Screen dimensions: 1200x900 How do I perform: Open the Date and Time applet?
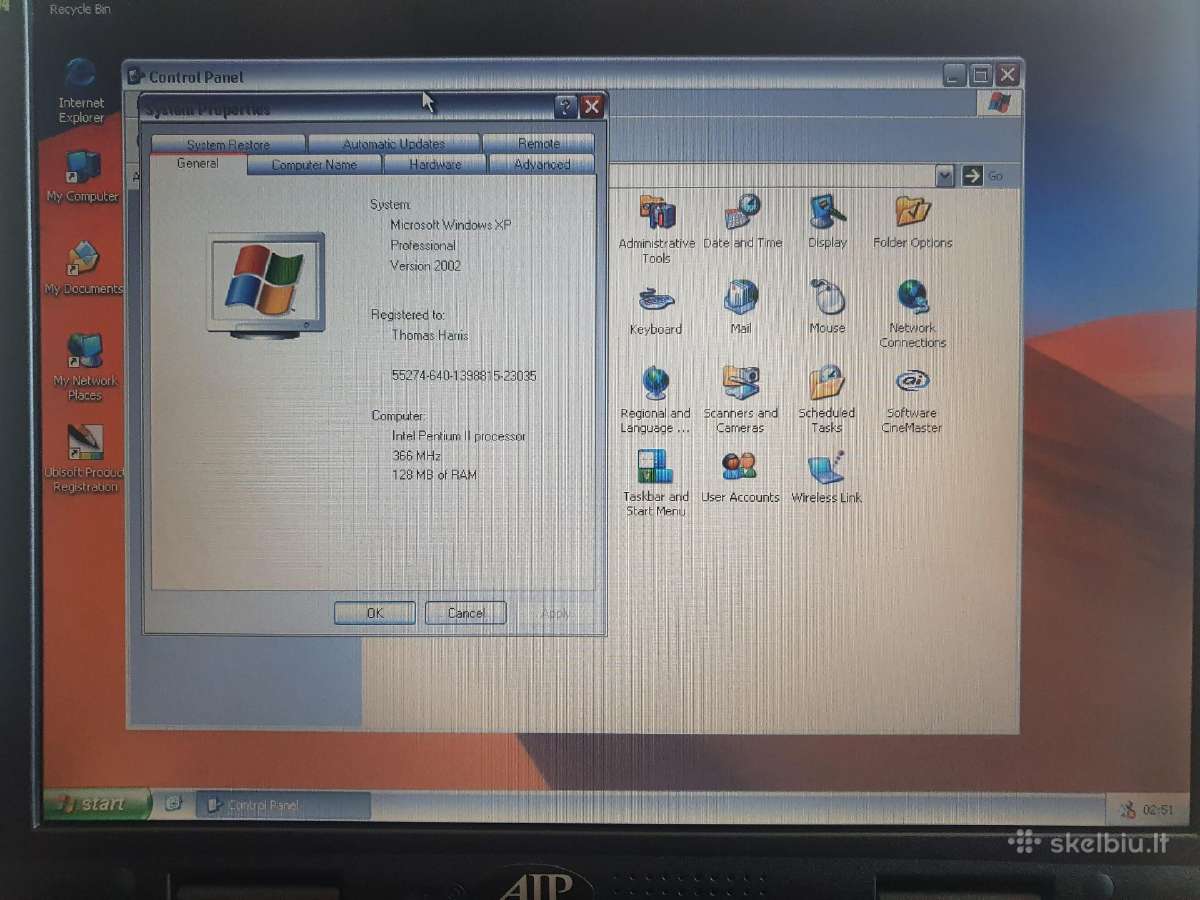[x=742, y=222]
